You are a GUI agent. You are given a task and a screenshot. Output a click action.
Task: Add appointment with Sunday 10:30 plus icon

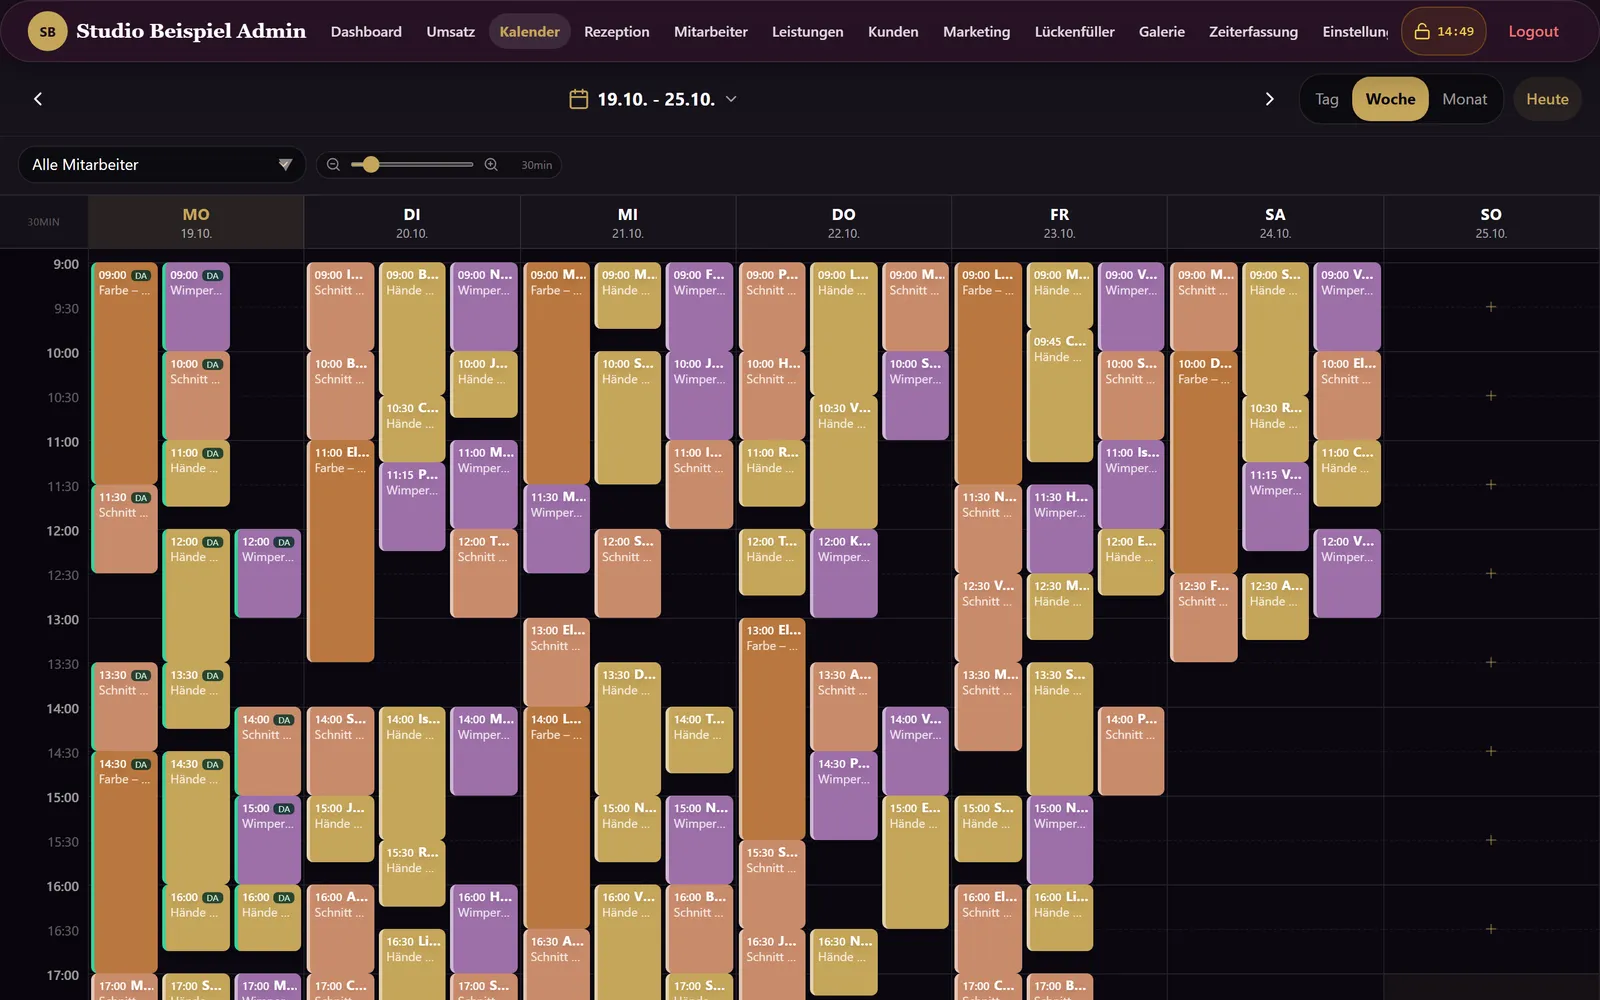tap(1490, 396)
